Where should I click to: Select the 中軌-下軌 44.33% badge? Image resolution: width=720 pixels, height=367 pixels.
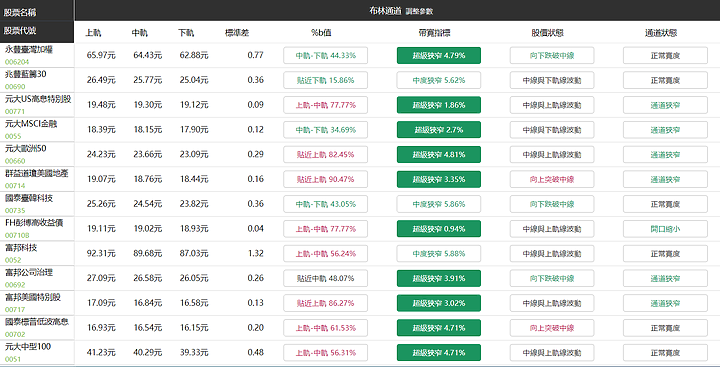tap(326, 56)
